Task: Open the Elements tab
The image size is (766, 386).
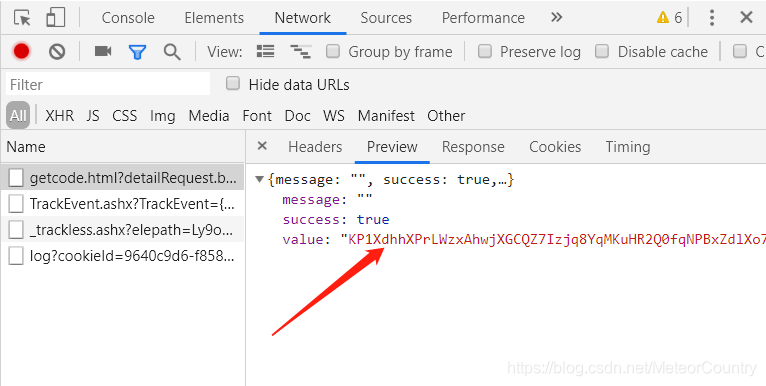Action: click(214, 18)
